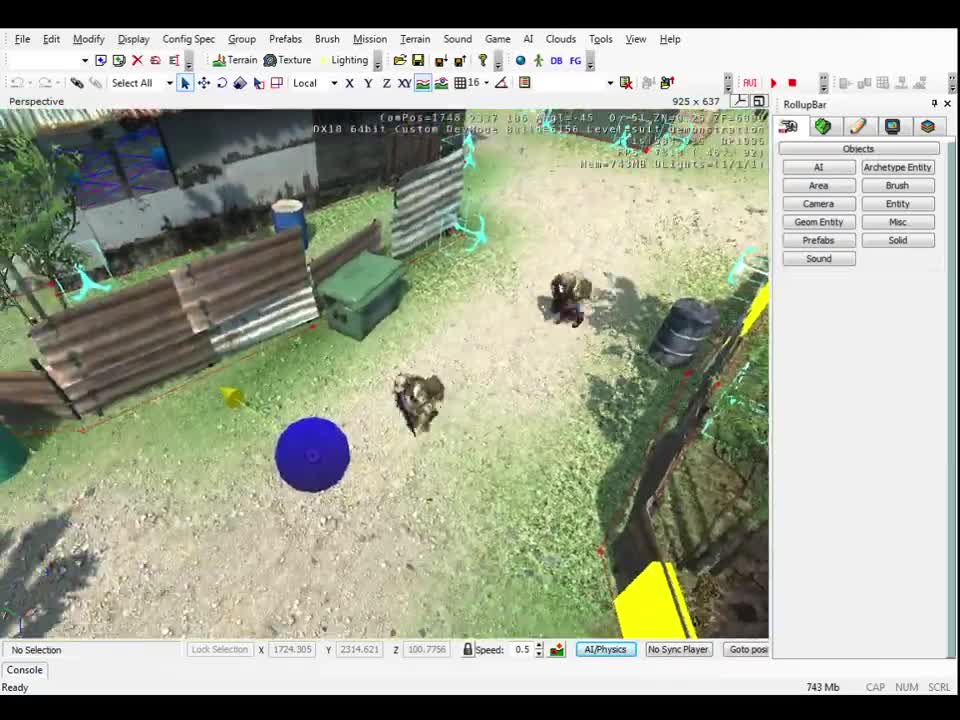Toggle the No Sync Player button
Viewport: 960px width, 720px height.
pos(678,649)
